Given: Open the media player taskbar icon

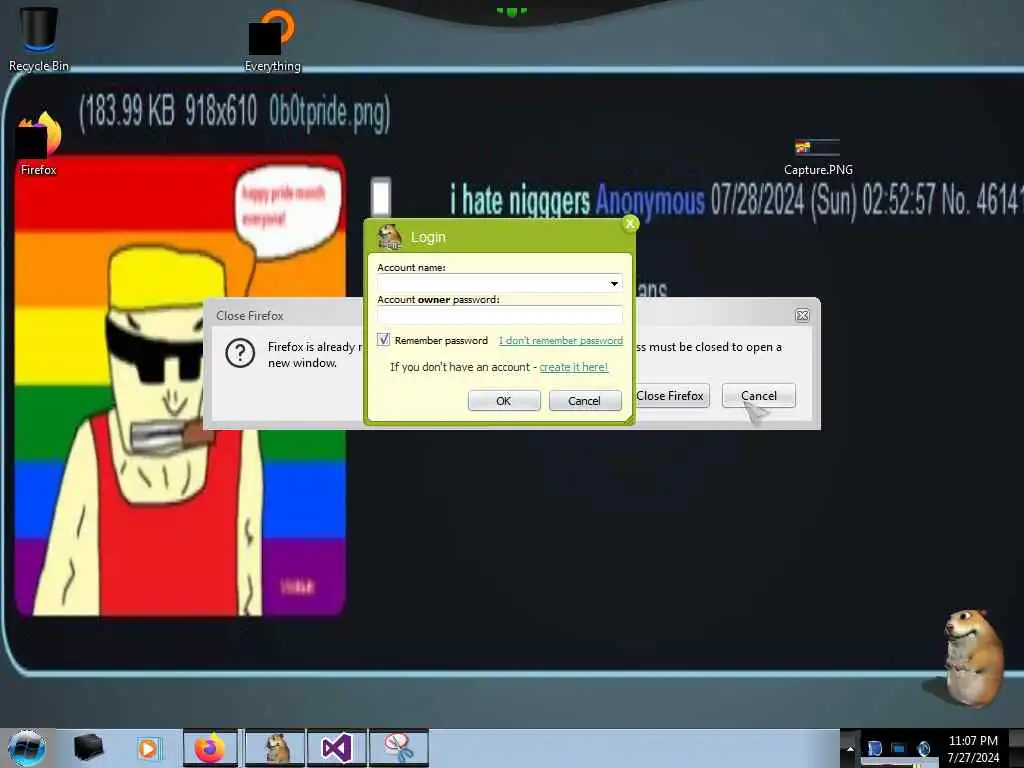Looking at the screenshot, I should [148, 748].
